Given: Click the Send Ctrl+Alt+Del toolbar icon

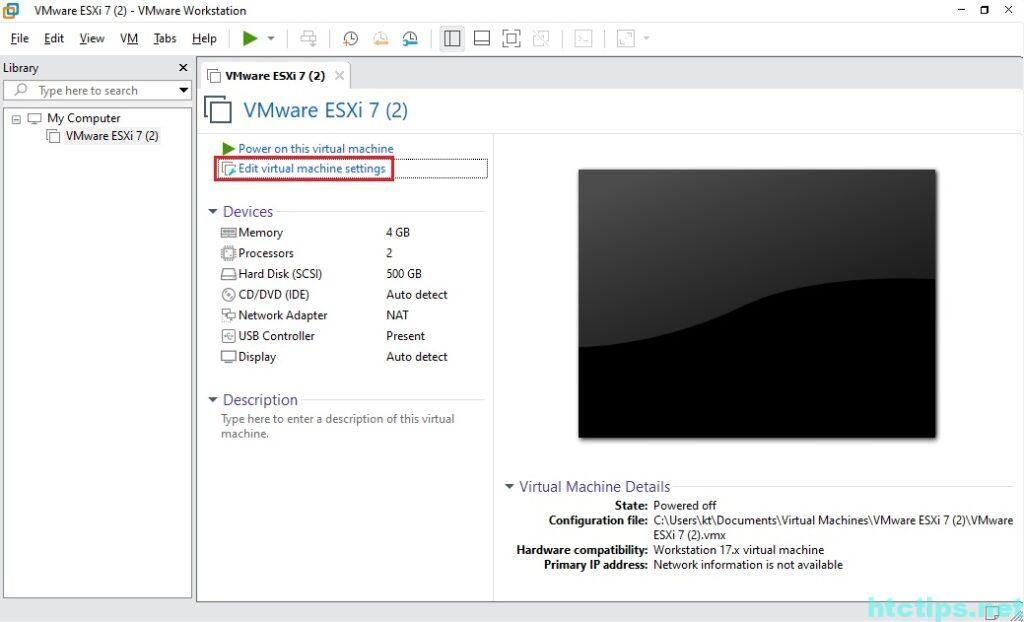Looking at the screenshot, I should click(308, 39).
